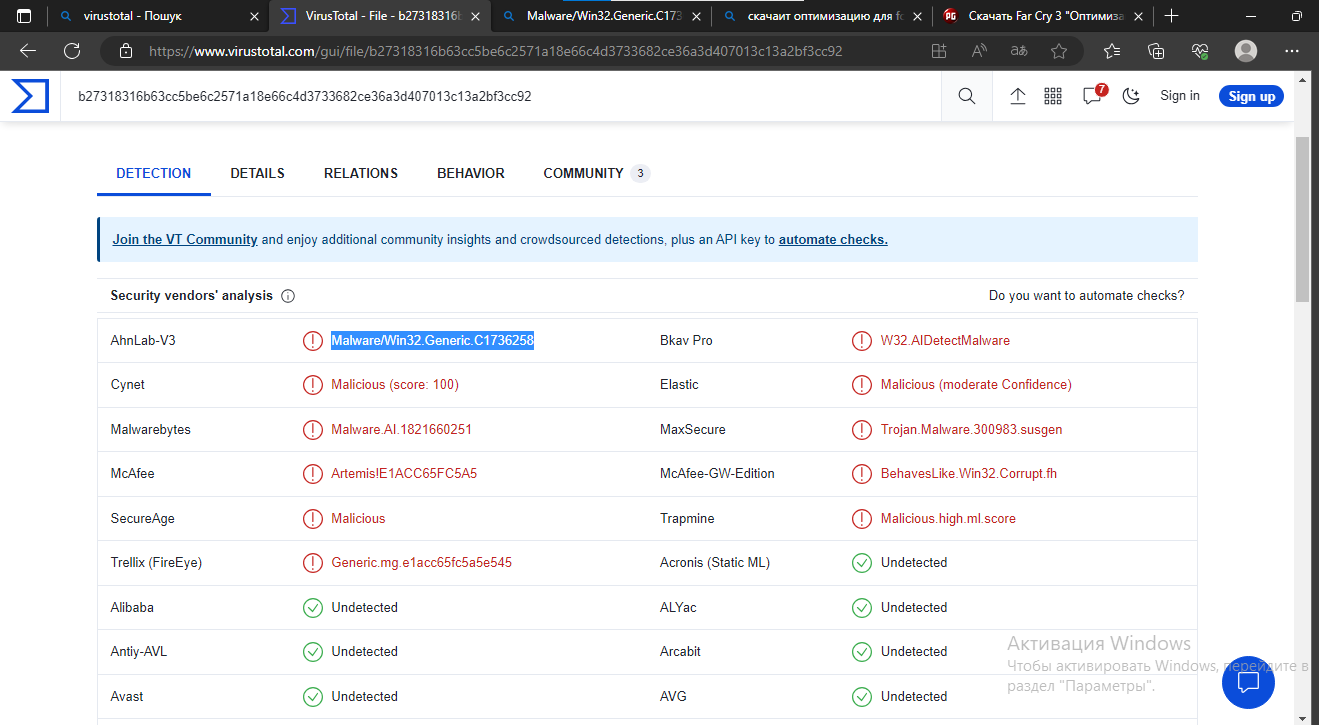
Task: Toggle dark mode moon icon
Action: [1131, 96]
